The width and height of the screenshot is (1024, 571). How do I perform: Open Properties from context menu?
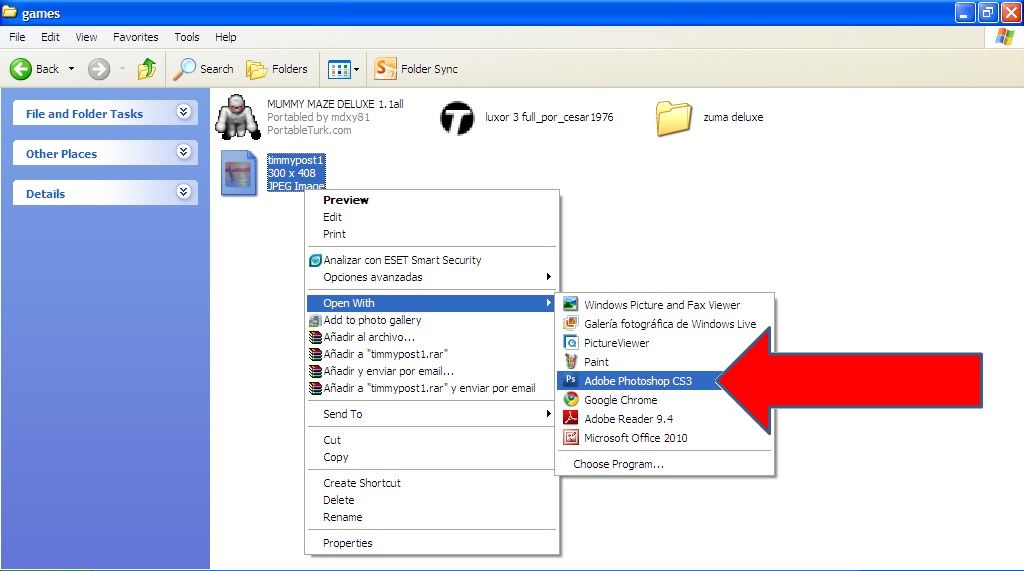(432, 543)
